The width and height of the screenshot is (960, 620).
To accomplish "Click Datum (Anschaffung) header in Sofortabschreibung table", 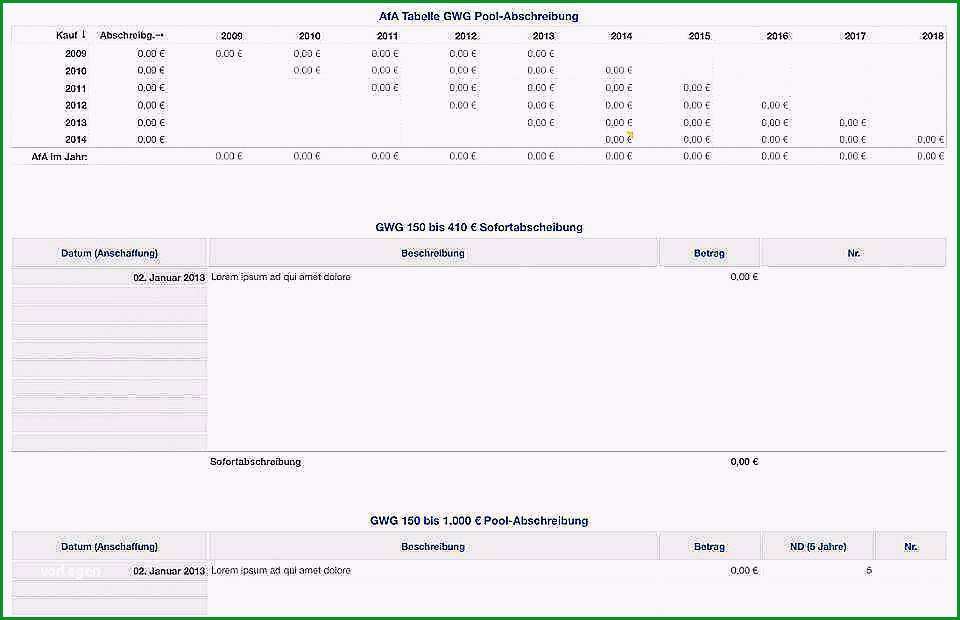I will point(109,253).
